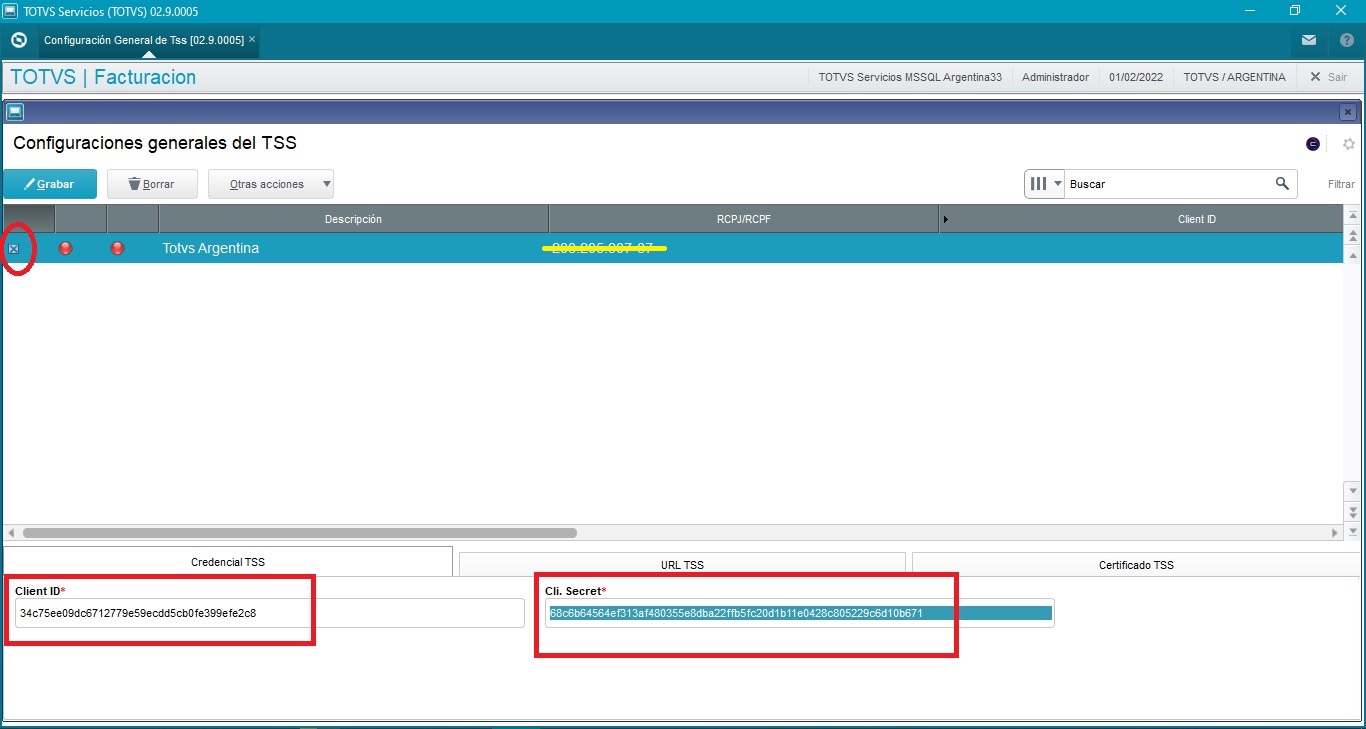Click into the Client ID input field
Image resolution: width=1366 pixels, height=729 pixels.
(x=269, y=613)
